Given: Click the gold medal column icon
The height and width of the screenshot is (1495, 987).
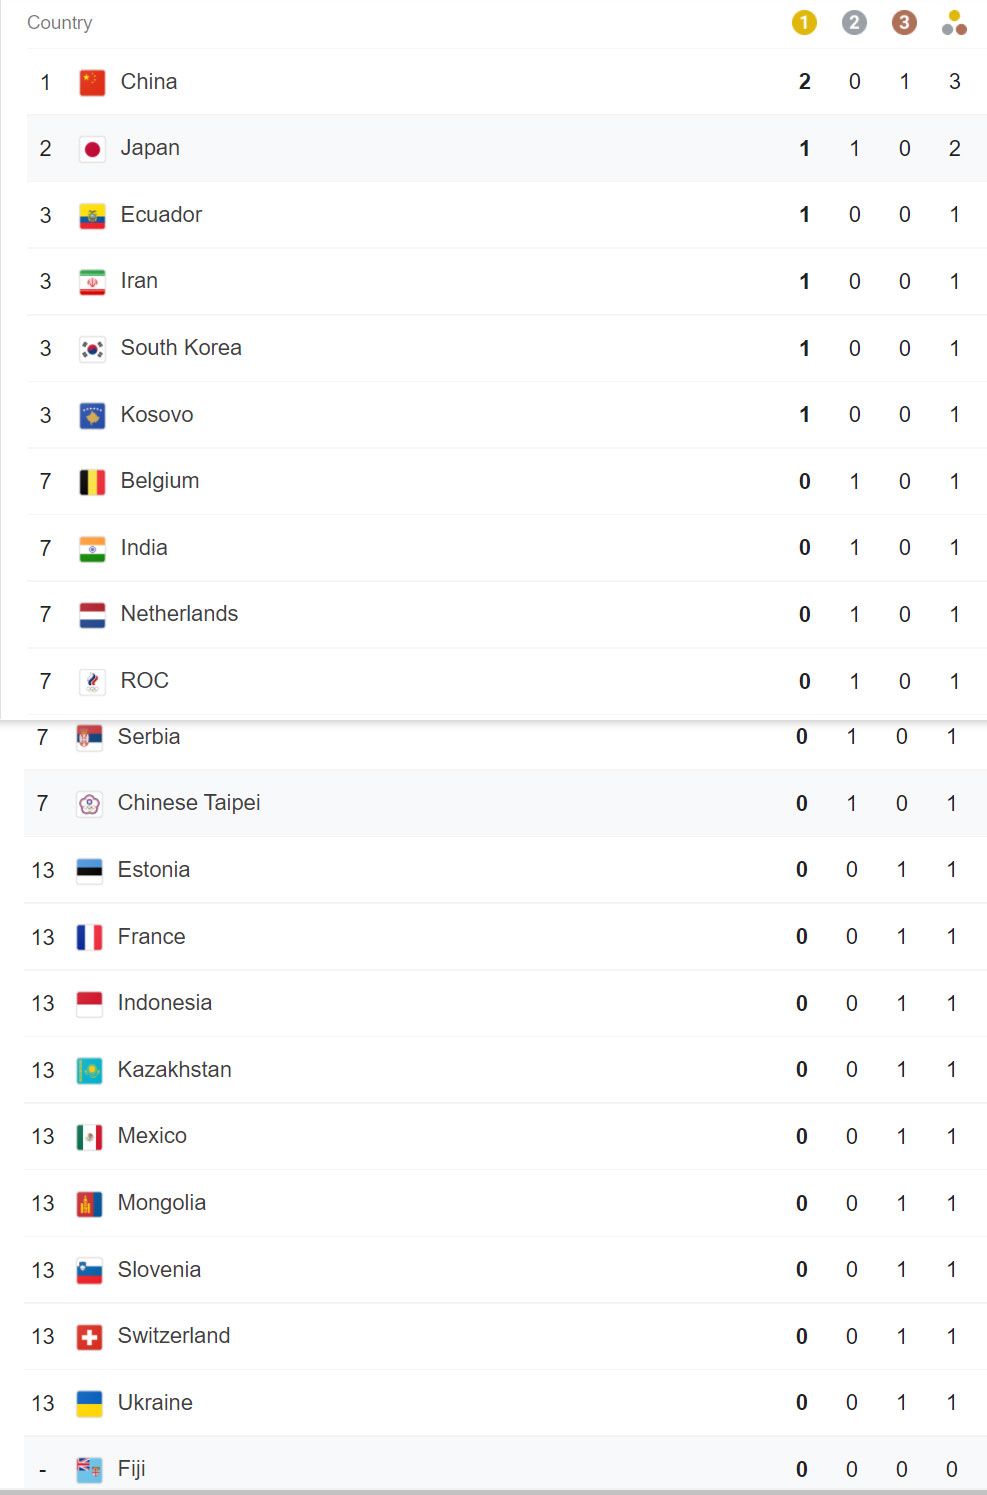Looking at the screenshot, I should click(804, 22).
